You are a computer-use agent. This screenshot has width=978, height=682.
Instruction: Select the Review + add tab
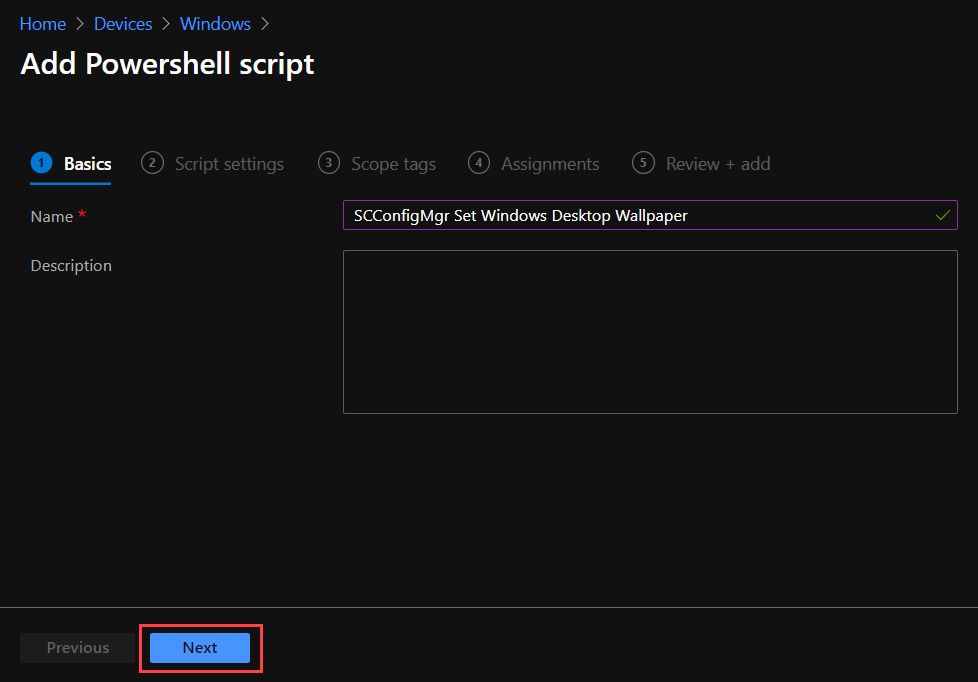point(718,163)
